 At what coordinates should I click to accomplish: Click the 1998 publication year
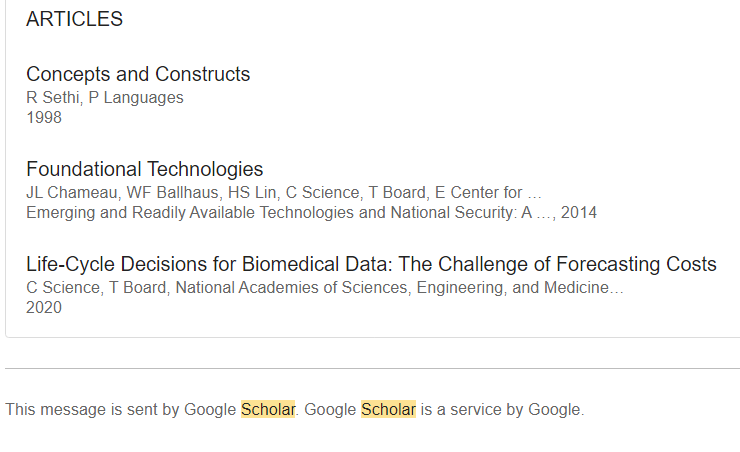coord(44,117)
